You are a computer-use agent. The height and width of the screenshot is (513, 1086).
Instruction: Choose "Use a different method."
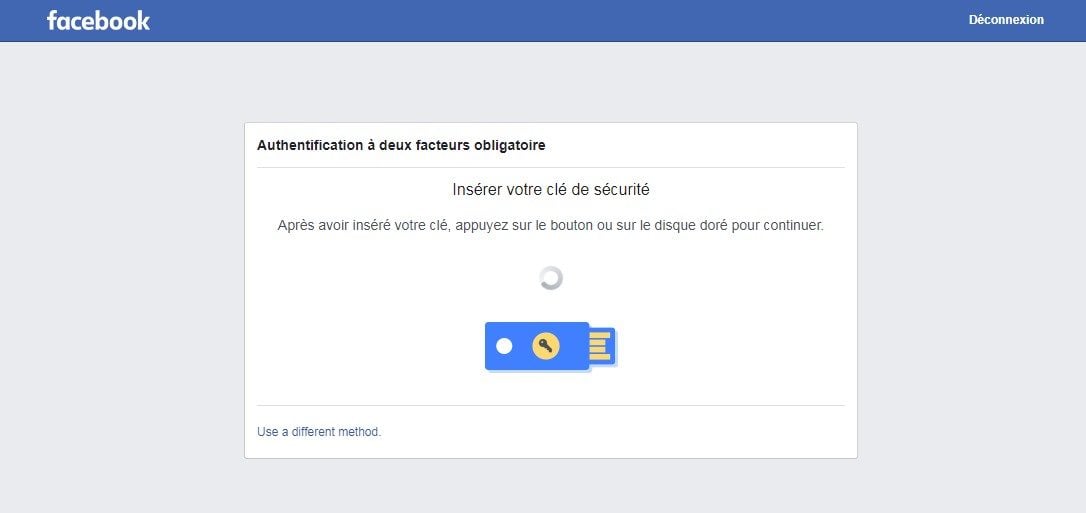[x=319, y=431]
